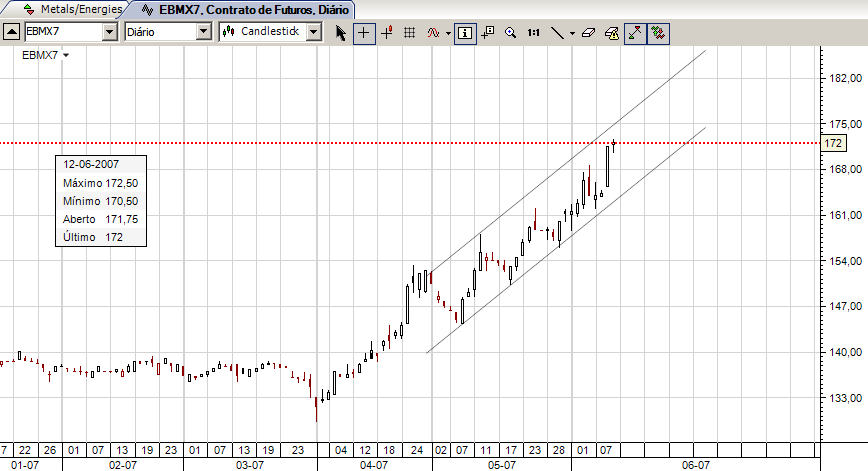
Task: Click the 01-07 month label on time axis
Action: click(25, 465)
